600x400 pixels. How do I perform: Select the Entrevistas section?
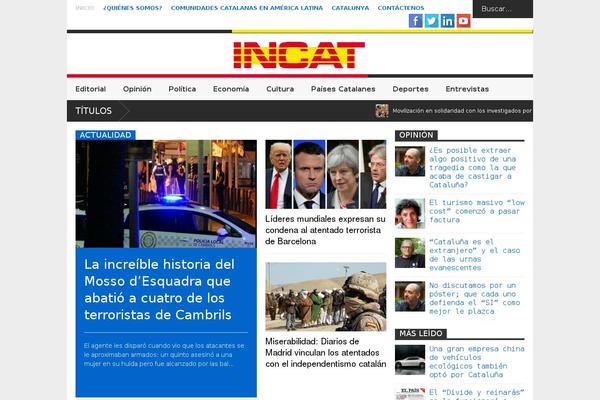coord(467,89)
